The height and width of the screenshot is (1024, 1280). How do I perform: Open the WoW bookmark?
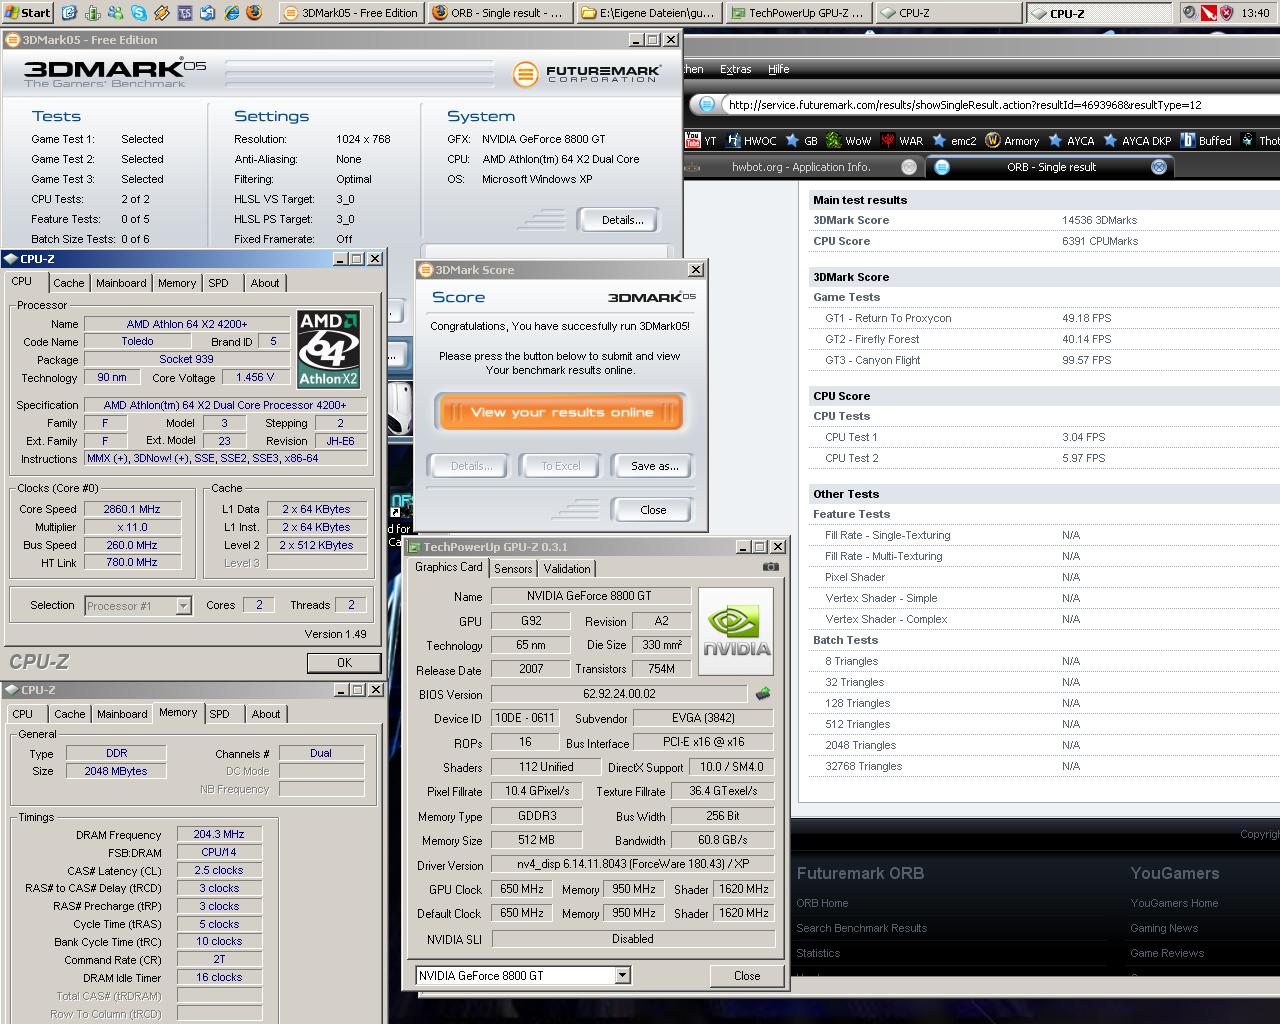point(849,141)
